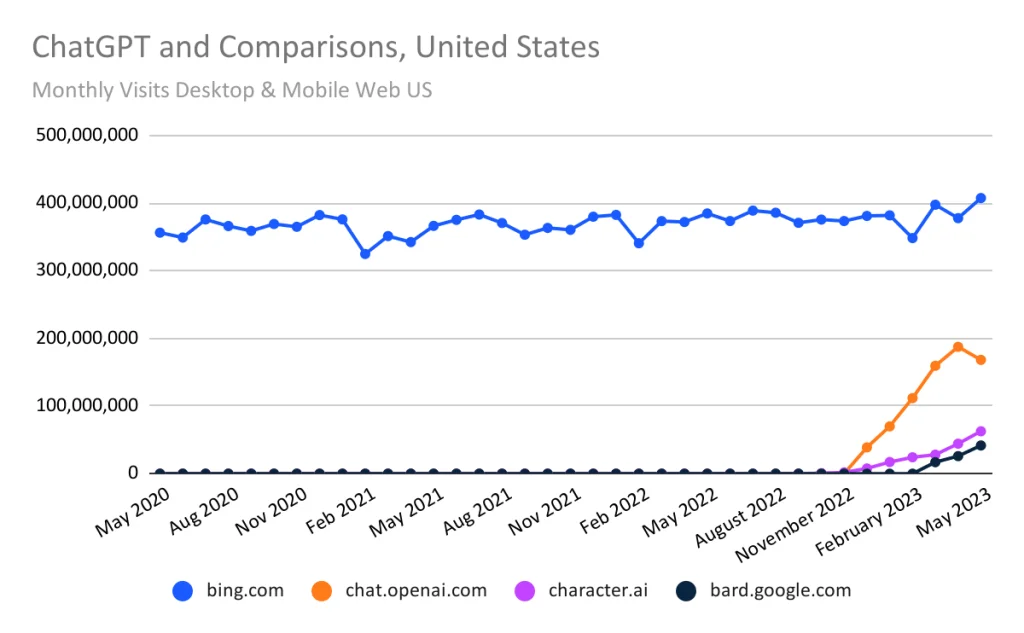The width and height of the screenshot is (1024, 633).
Task: Click the first bing.com data point
Action: pos(160,233)
